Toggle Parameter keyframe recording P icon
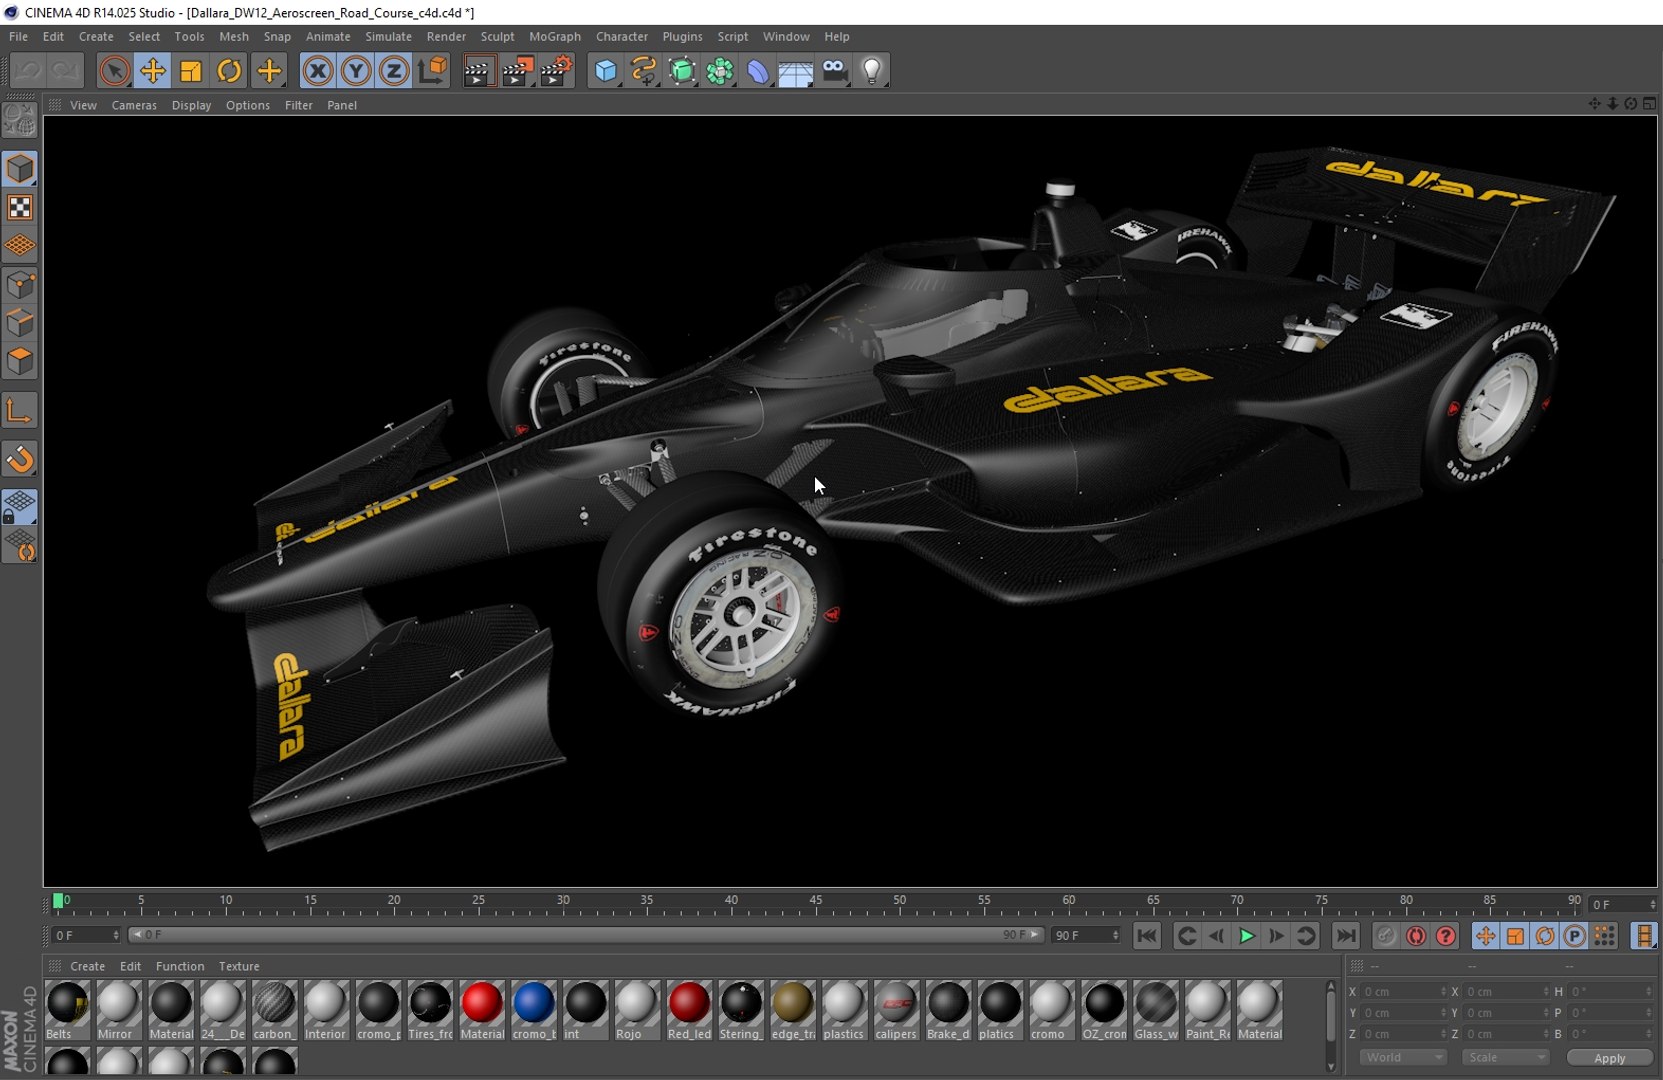1663x1080 pixels. pos(1575,936)
